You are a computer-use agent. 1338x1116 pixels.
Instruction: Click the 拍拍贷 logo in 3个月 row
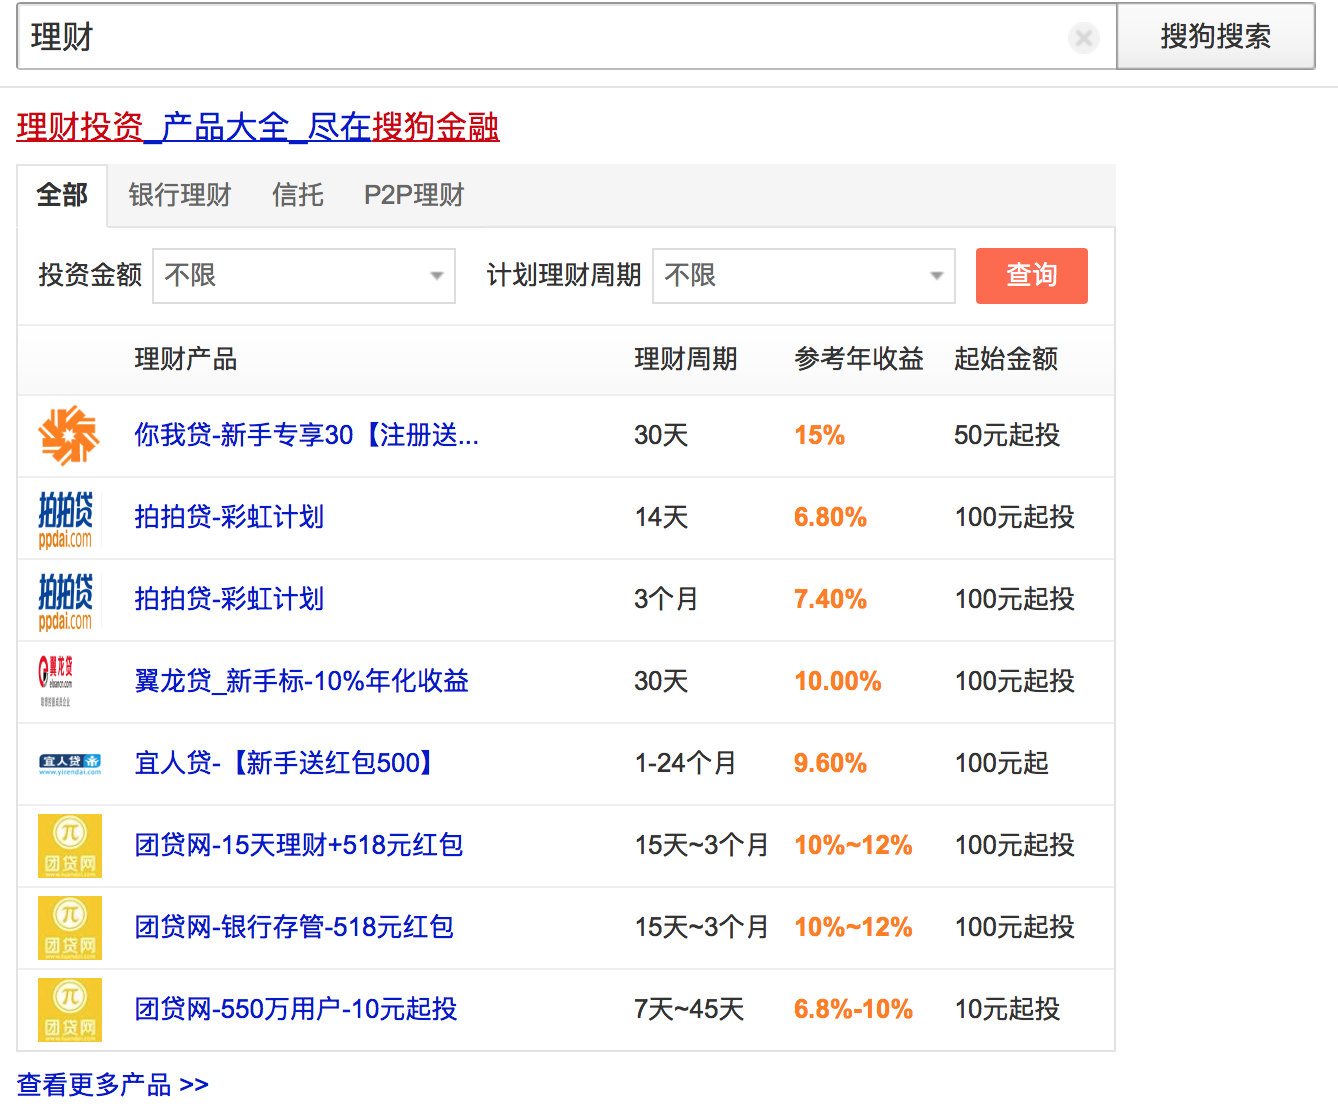tap(66, 600)
